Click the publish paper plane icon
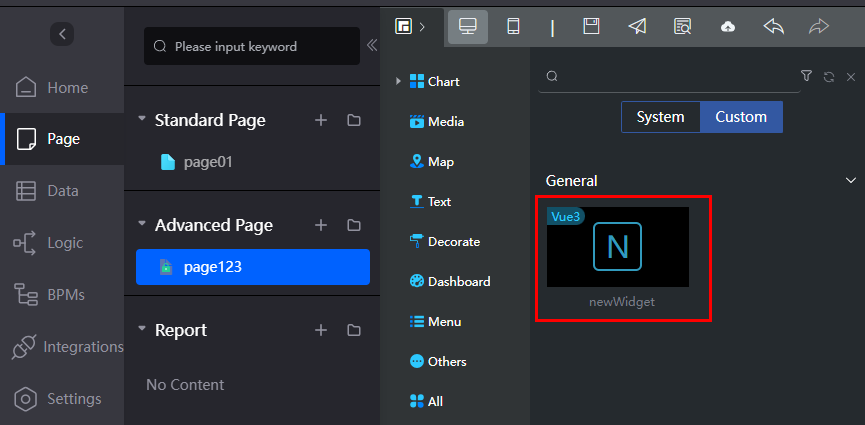The image size is (865, 425). 637,26
